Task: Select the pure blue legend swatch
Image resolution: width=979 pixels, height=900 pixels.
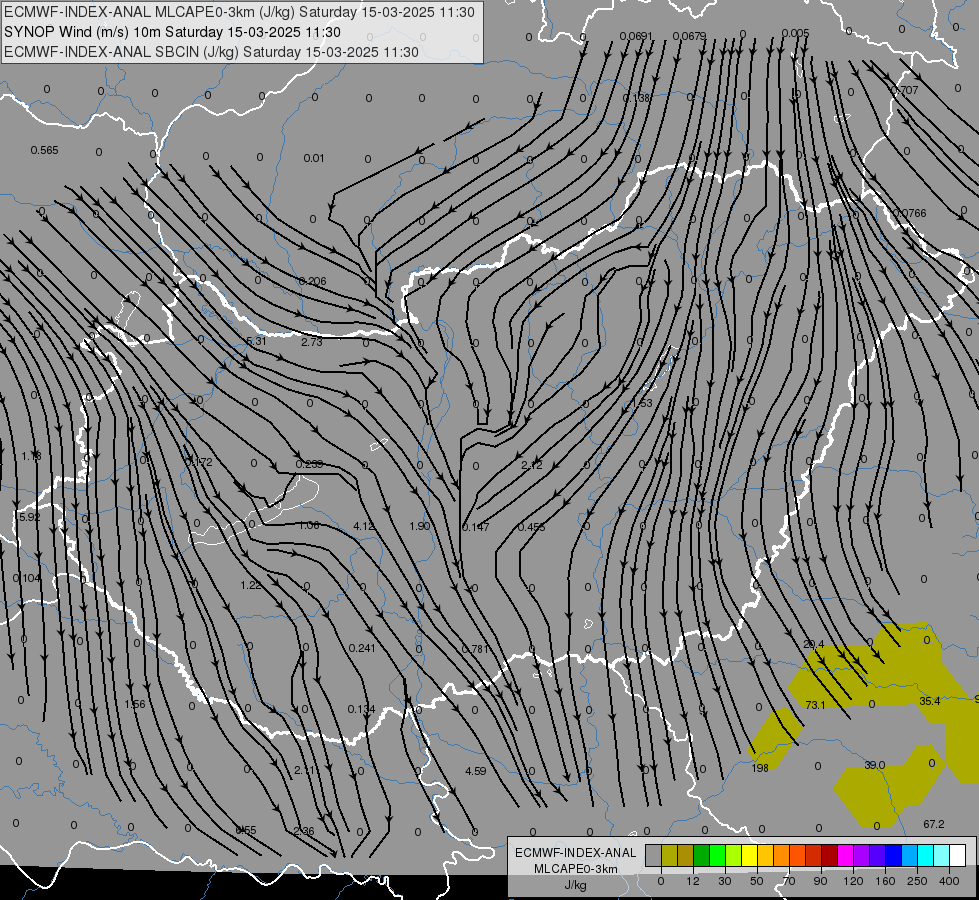Action: tap(894, 856)
